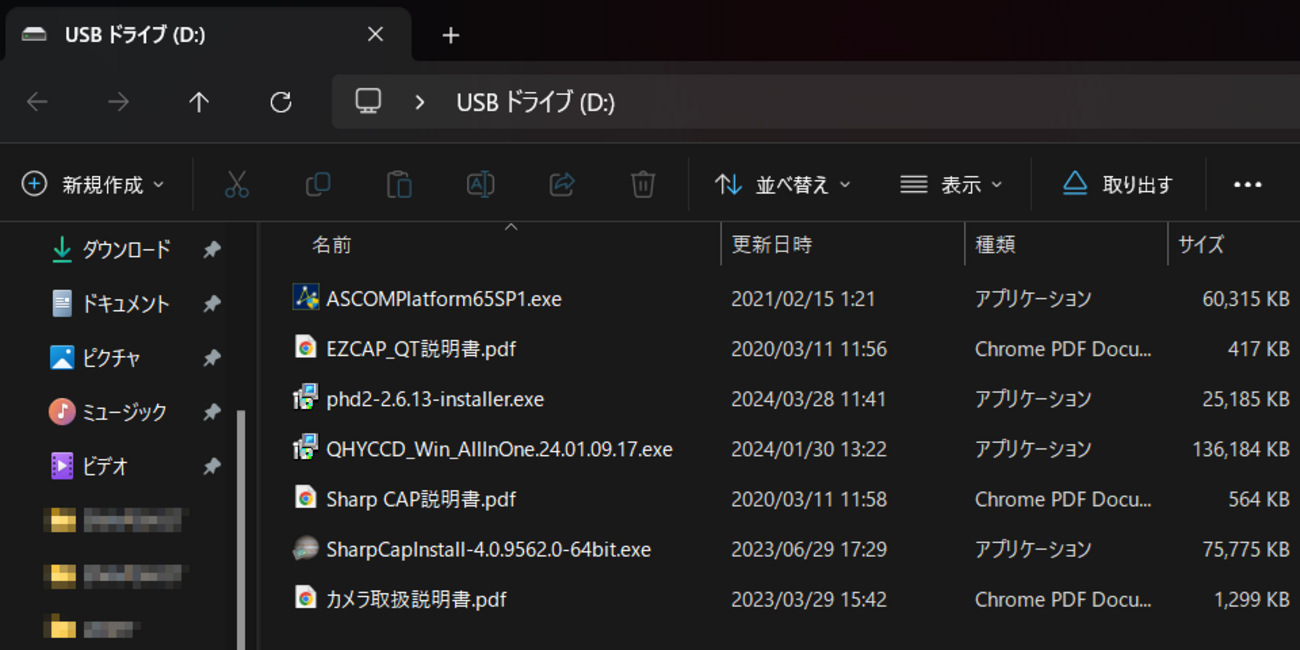Click the Copy icon in toolbar
The height and width of the screenshot is (650, 1300).
click(318, 185)
